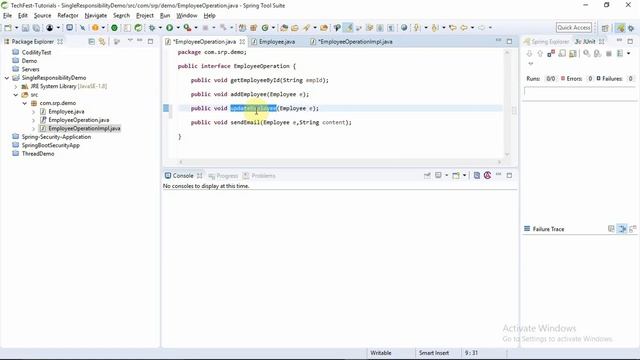Close the EmployeeOperation.java editor tab
Image resolution: width=640 pixels, height=360 pixels.
(x=242, y=42)
